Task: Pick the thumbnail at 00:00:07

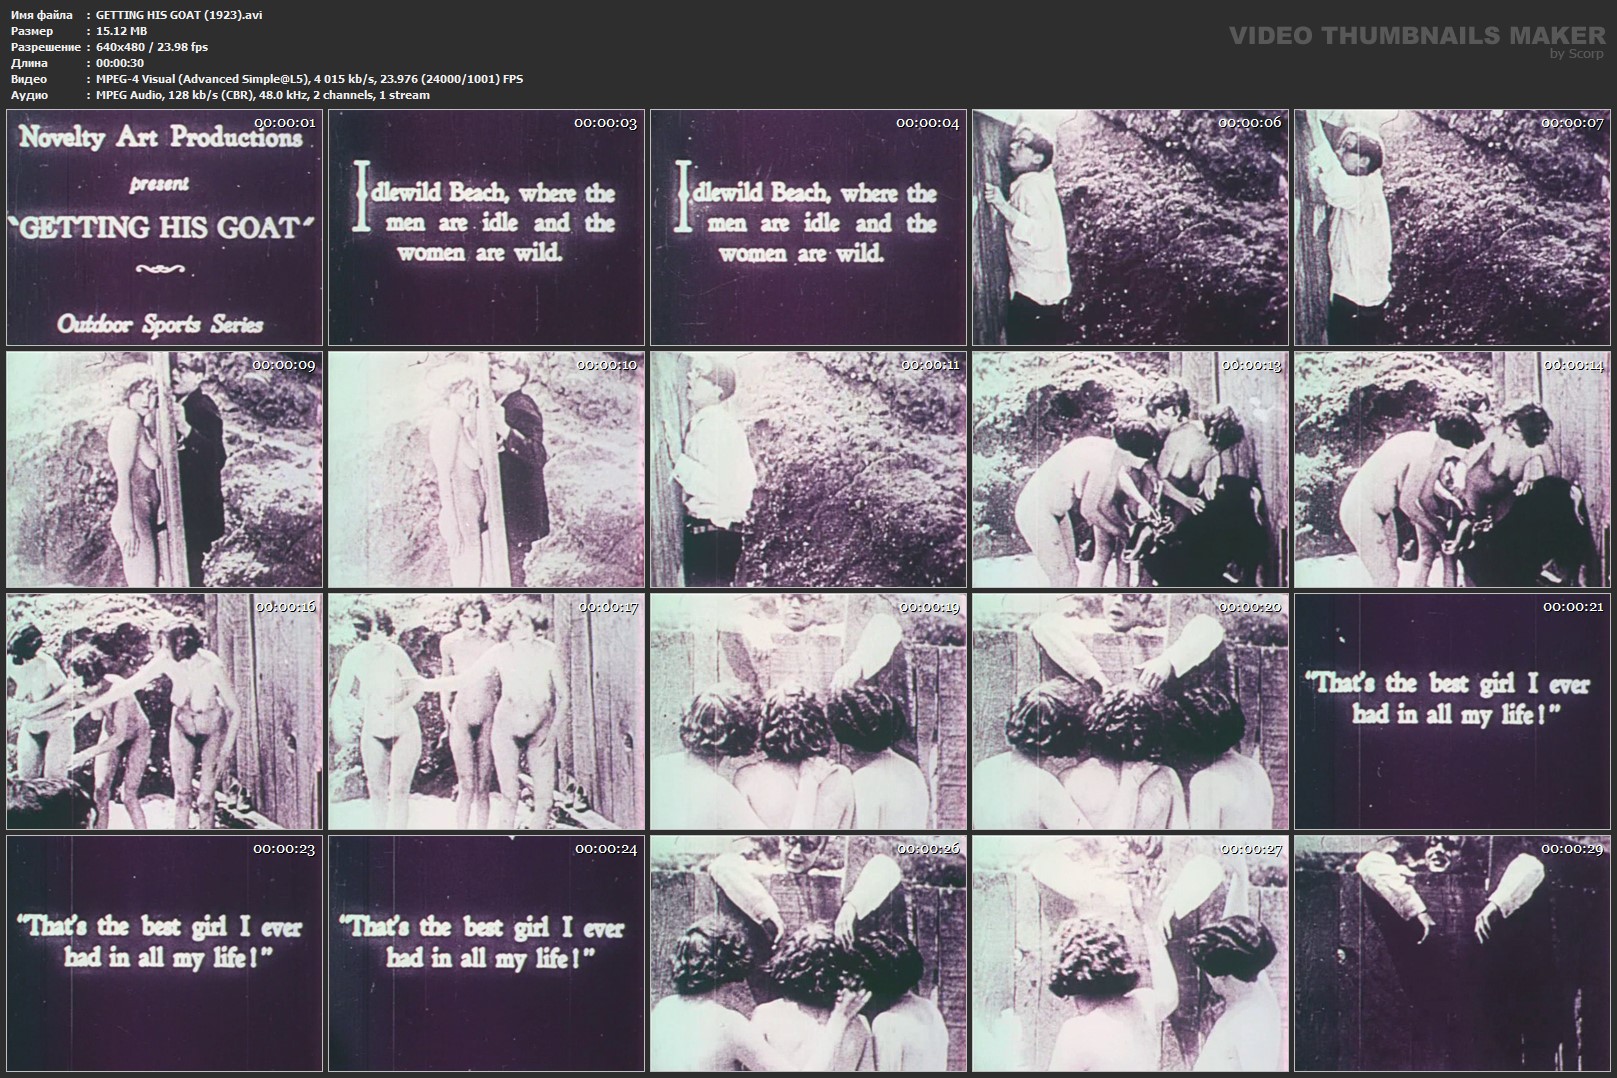Action: coord(1452,228)
